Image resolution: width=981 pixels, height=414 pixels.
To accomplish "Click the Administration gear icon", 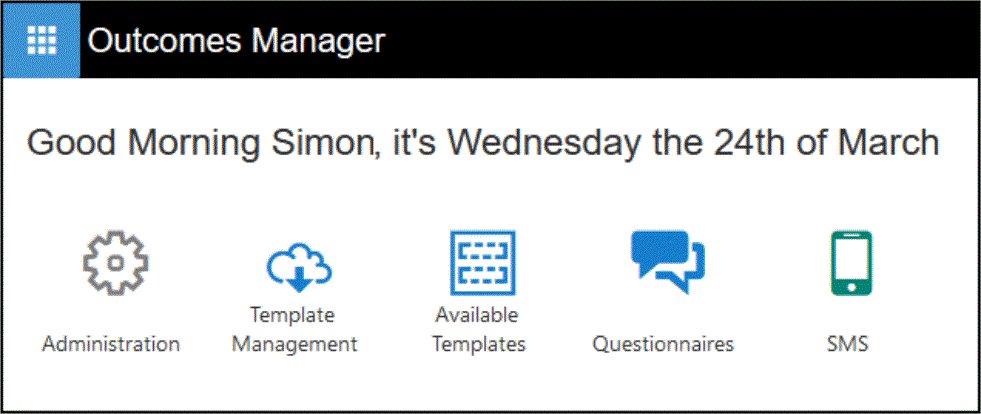I will (114, 262).
